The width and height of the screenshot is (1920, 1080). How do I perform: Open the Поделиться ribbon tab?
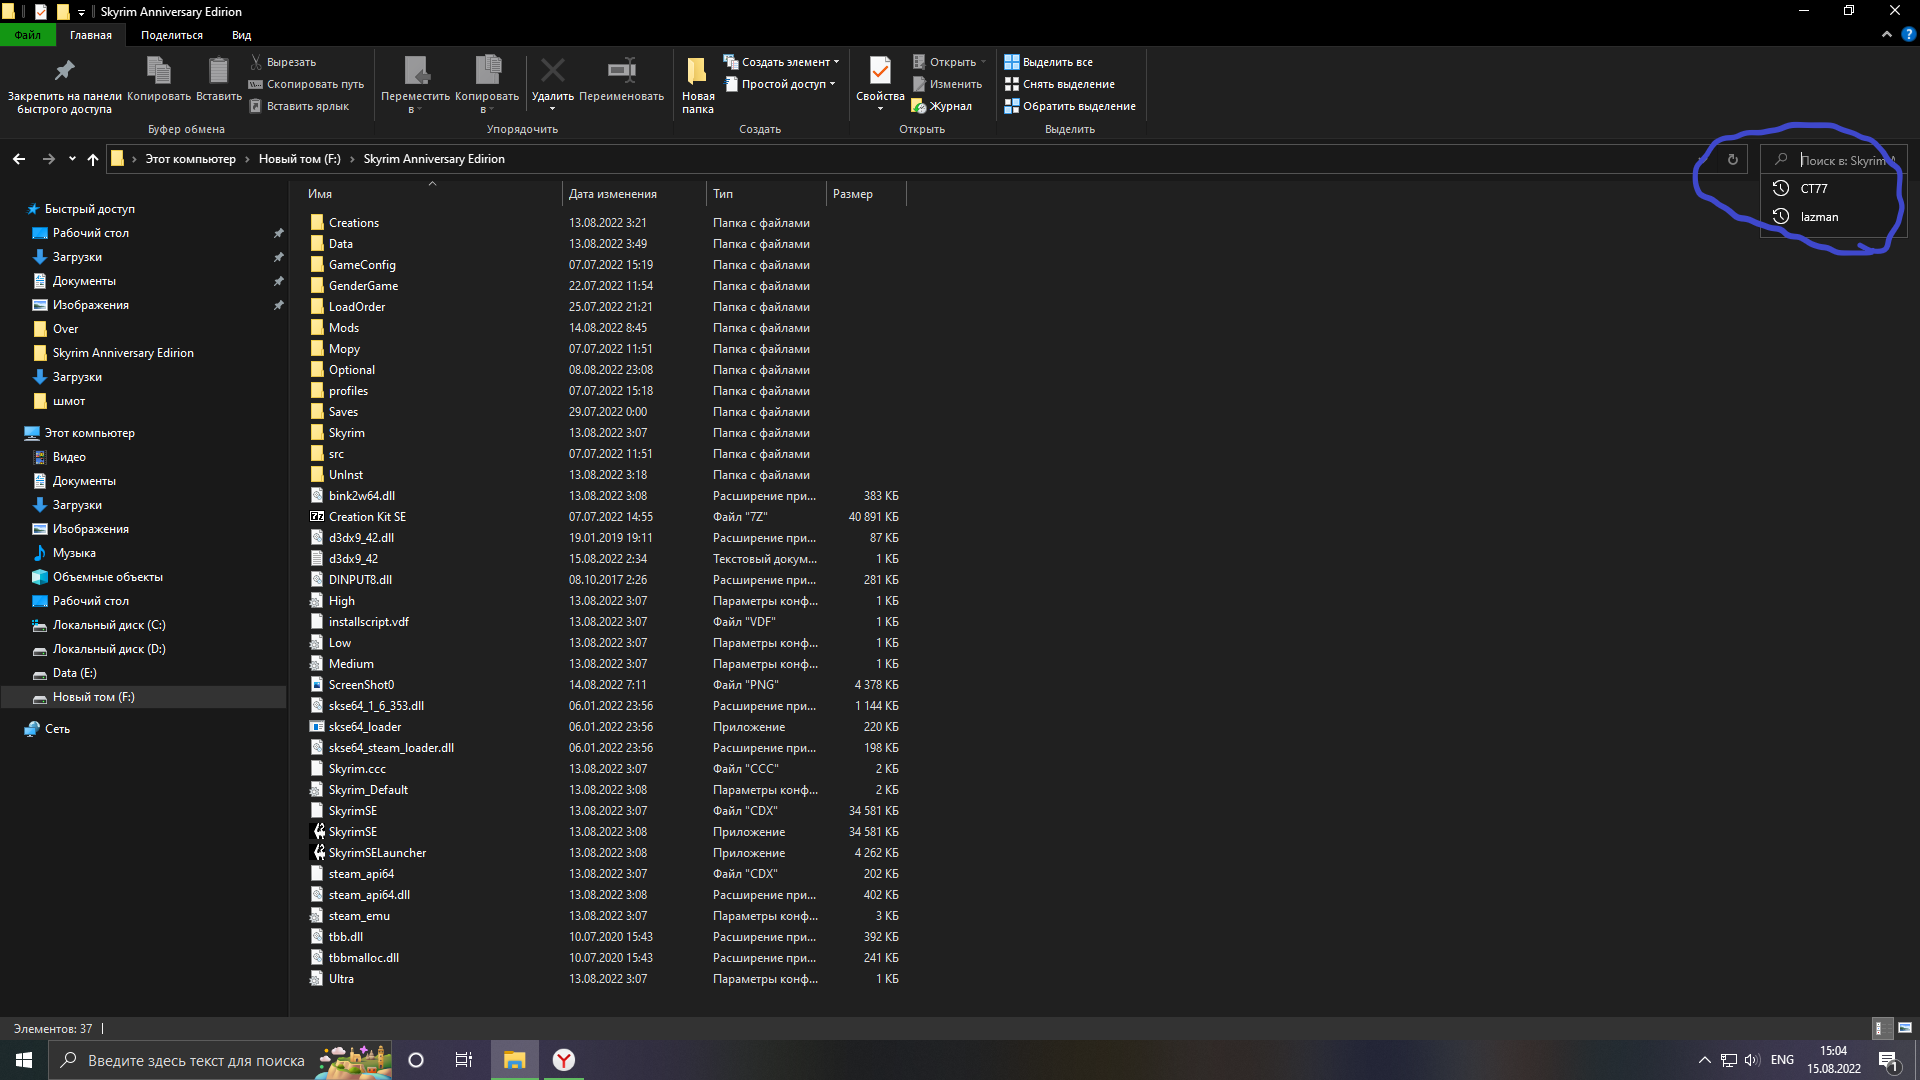tap(171, 35)
